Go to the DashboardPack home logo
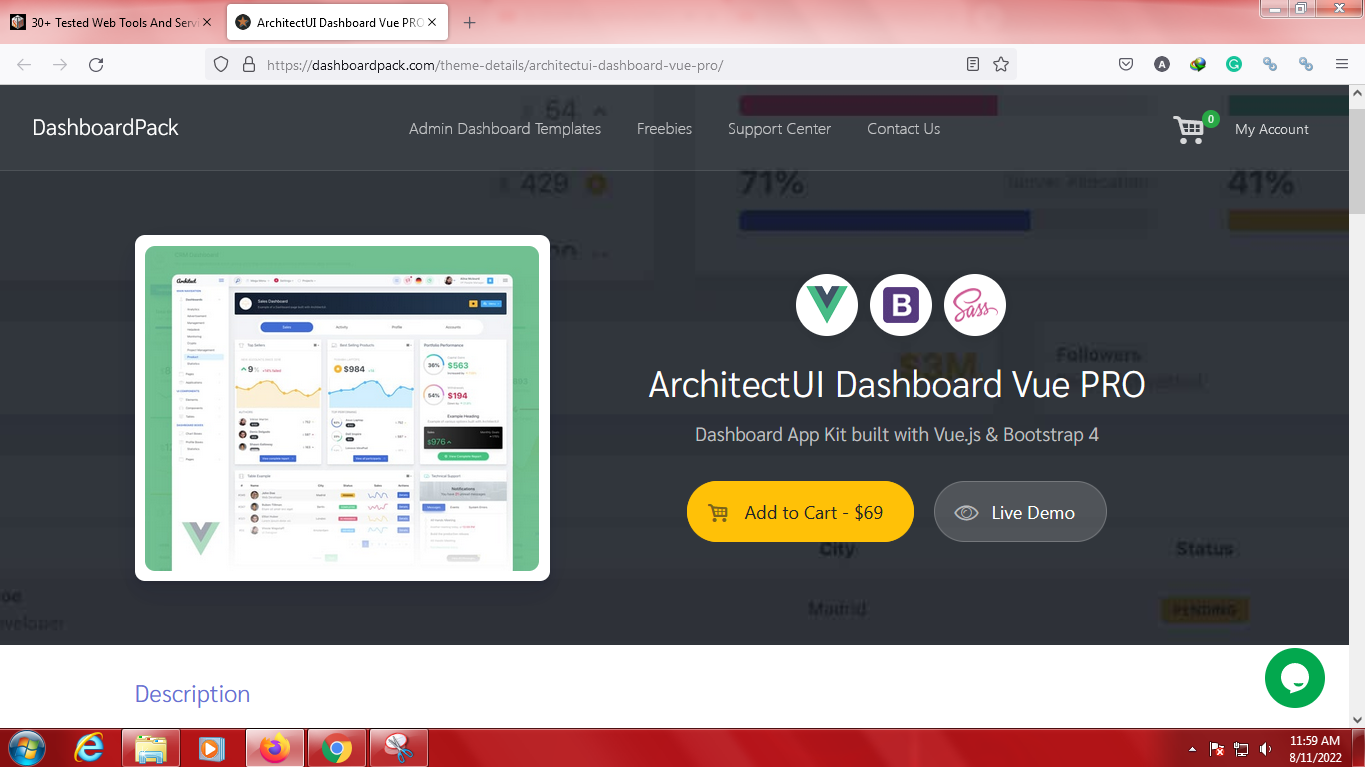This screenshot has width=1365, height=767. point(106,127)
